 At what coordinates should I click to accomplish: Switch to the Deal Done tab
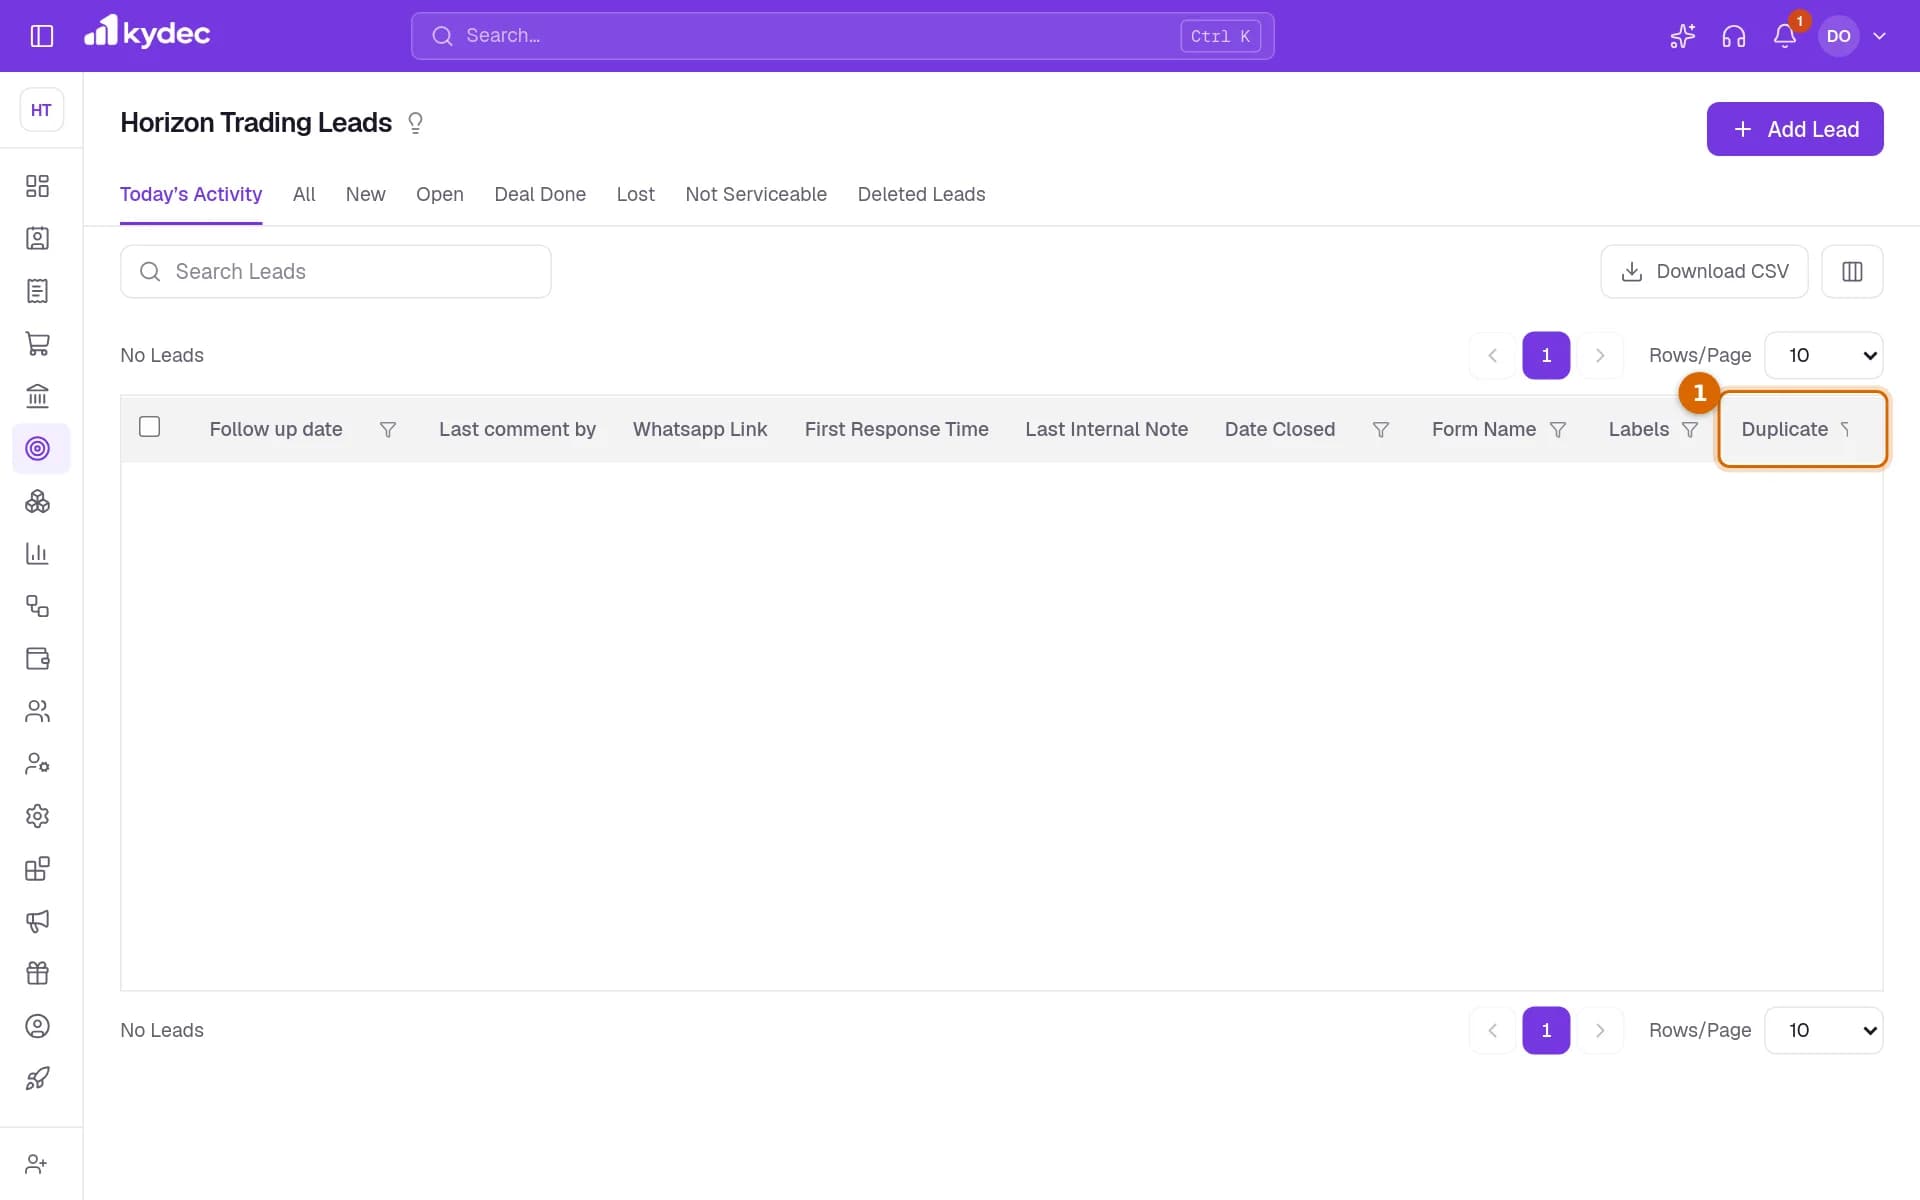pyautogui.click(x=540, y=194)
